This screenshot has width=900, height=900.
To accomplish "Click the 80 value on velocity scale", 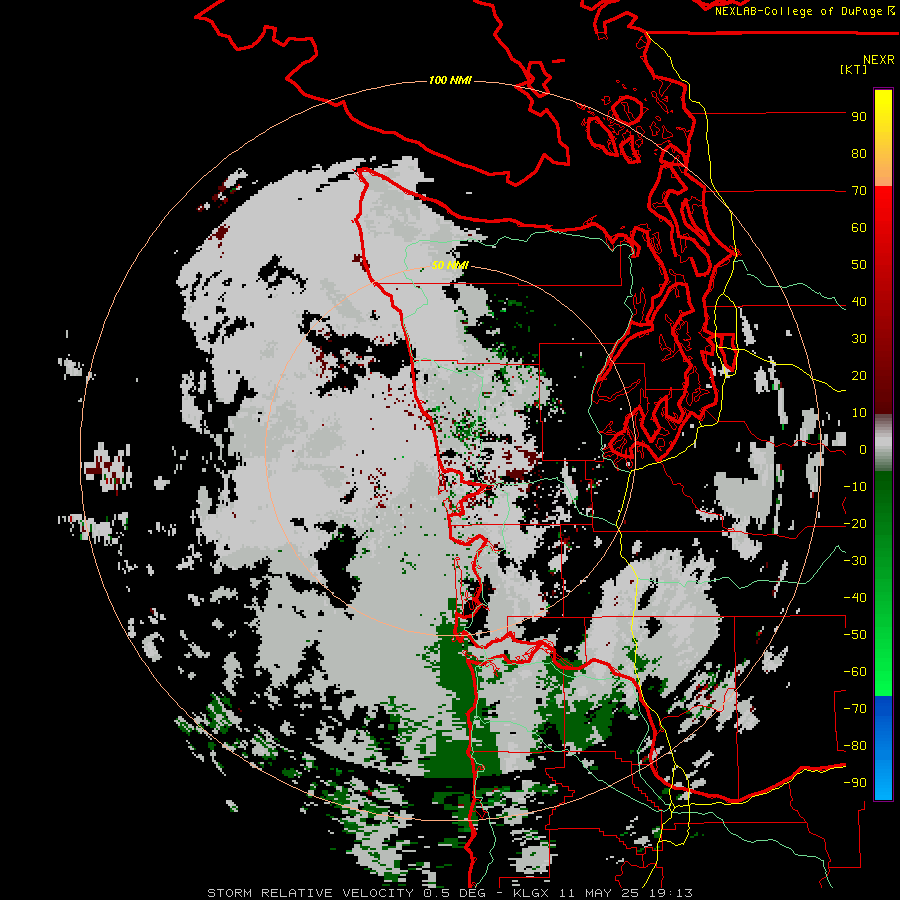I will click(859, 154).
